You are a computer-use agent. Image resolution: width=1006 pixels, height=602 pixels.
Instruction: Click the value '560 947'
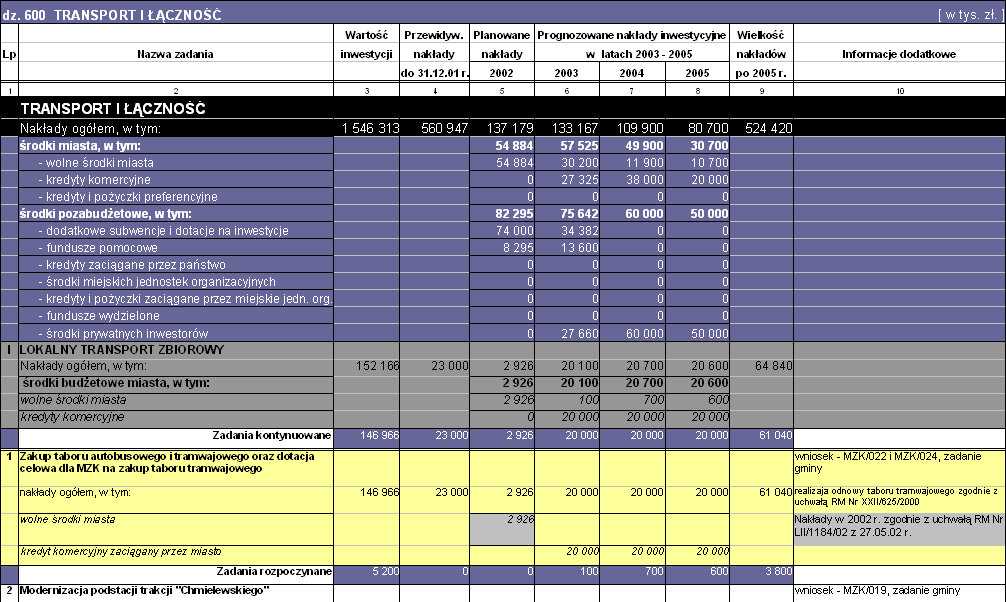click(445, 128)
